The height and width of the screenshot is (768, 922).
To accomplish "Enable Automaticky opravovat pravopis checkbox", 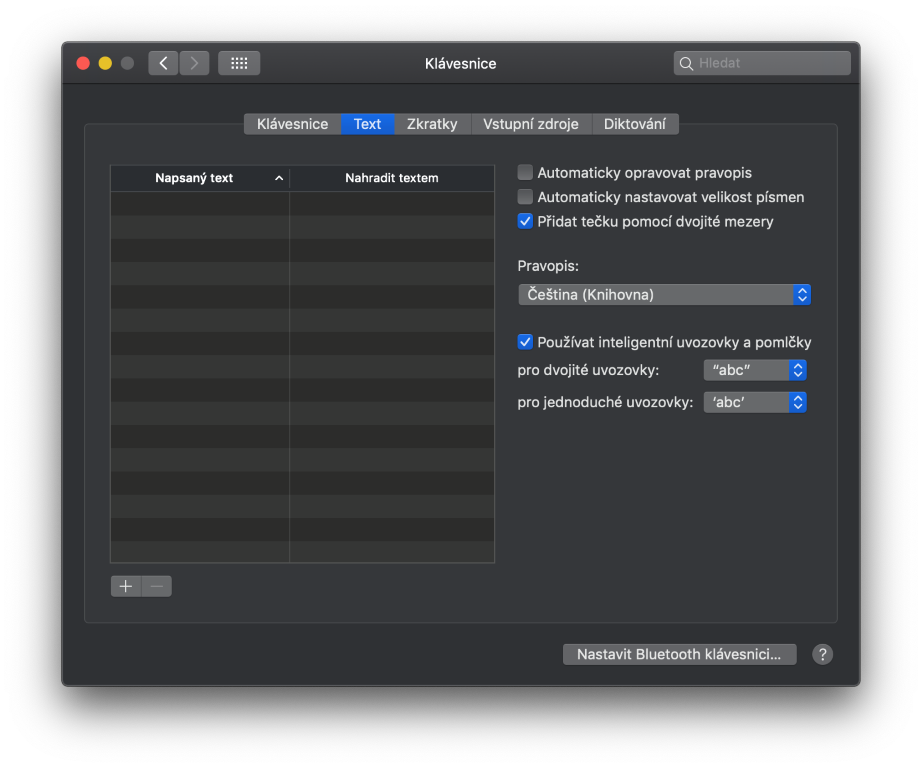I will click(526, 173).
